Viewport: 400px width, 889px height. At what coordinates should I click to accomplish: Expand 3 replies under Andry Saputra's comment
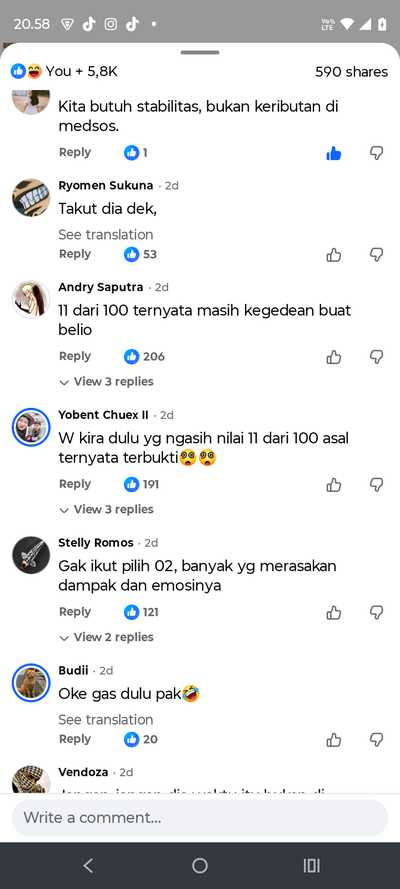point(107,382)
